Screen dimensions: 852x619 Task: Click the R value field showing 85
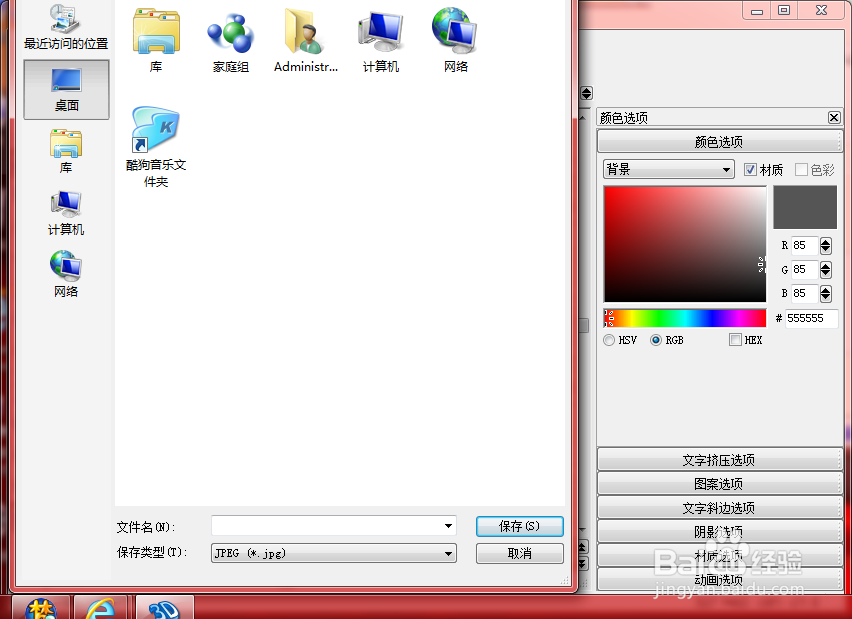pyautogui.click(x=805, y=246)
